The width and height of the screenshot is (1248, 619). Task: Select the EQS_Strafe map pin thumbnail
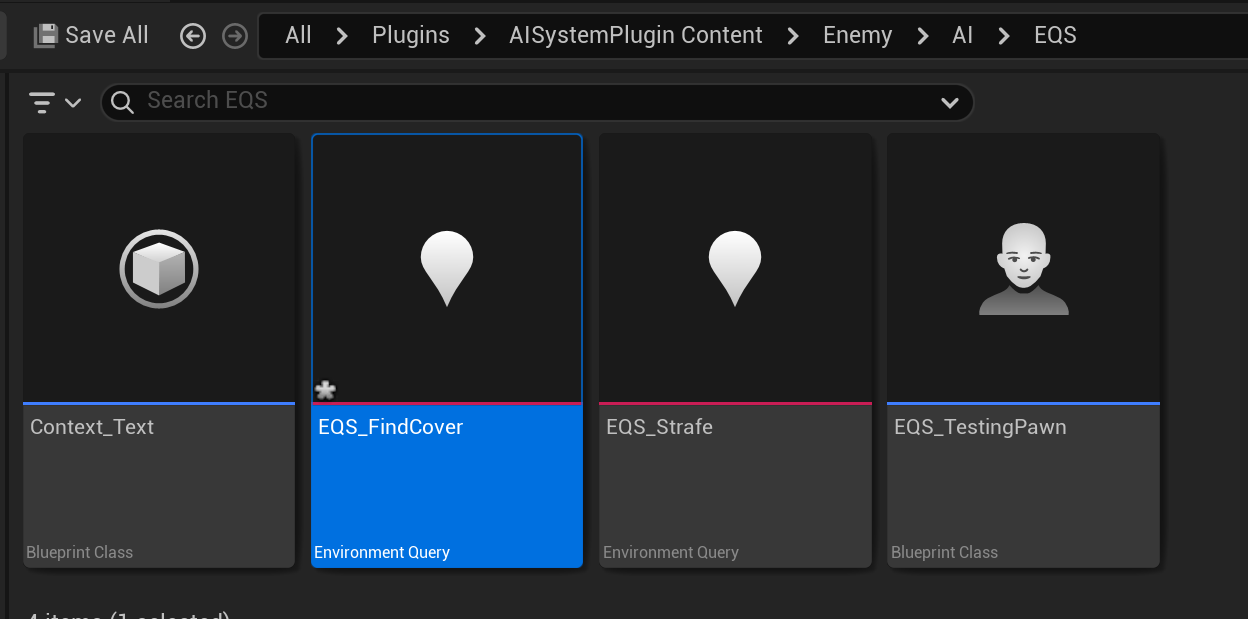coord(735,269)
